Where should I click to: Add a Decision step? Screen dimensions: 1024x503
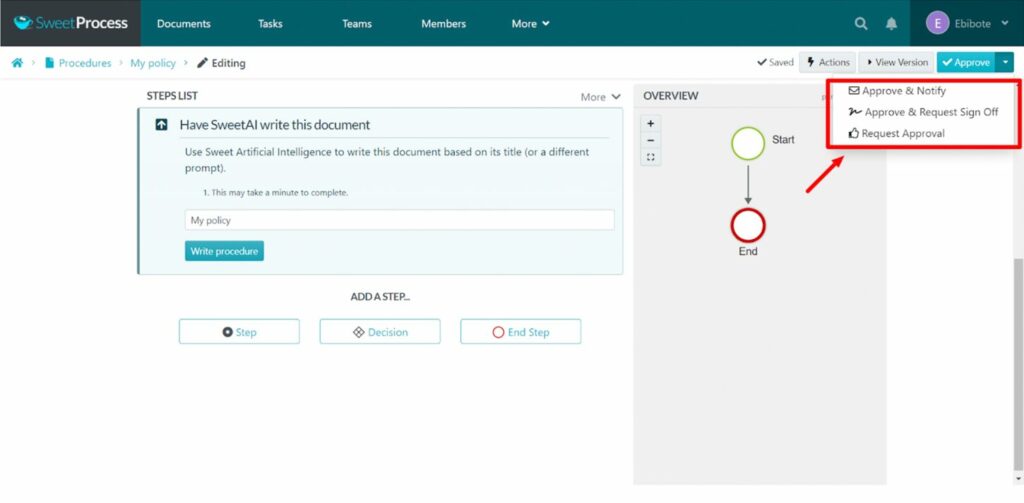379,332
